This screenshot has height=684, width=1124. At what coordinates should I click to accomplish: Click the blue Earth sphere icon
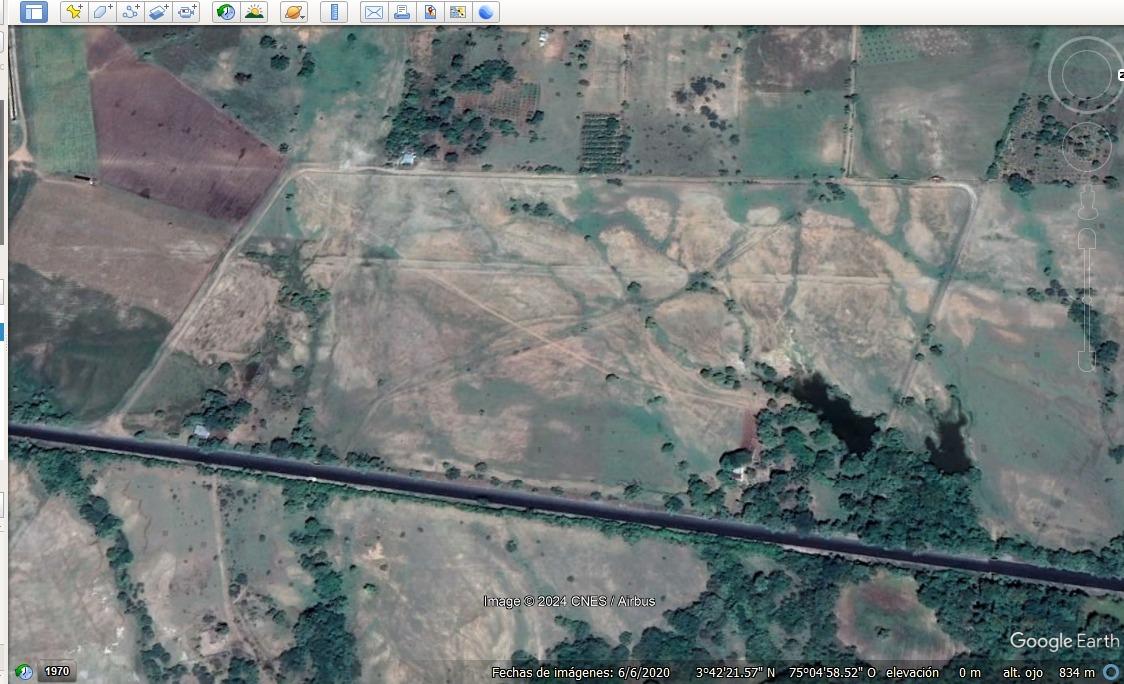(486, 12)
